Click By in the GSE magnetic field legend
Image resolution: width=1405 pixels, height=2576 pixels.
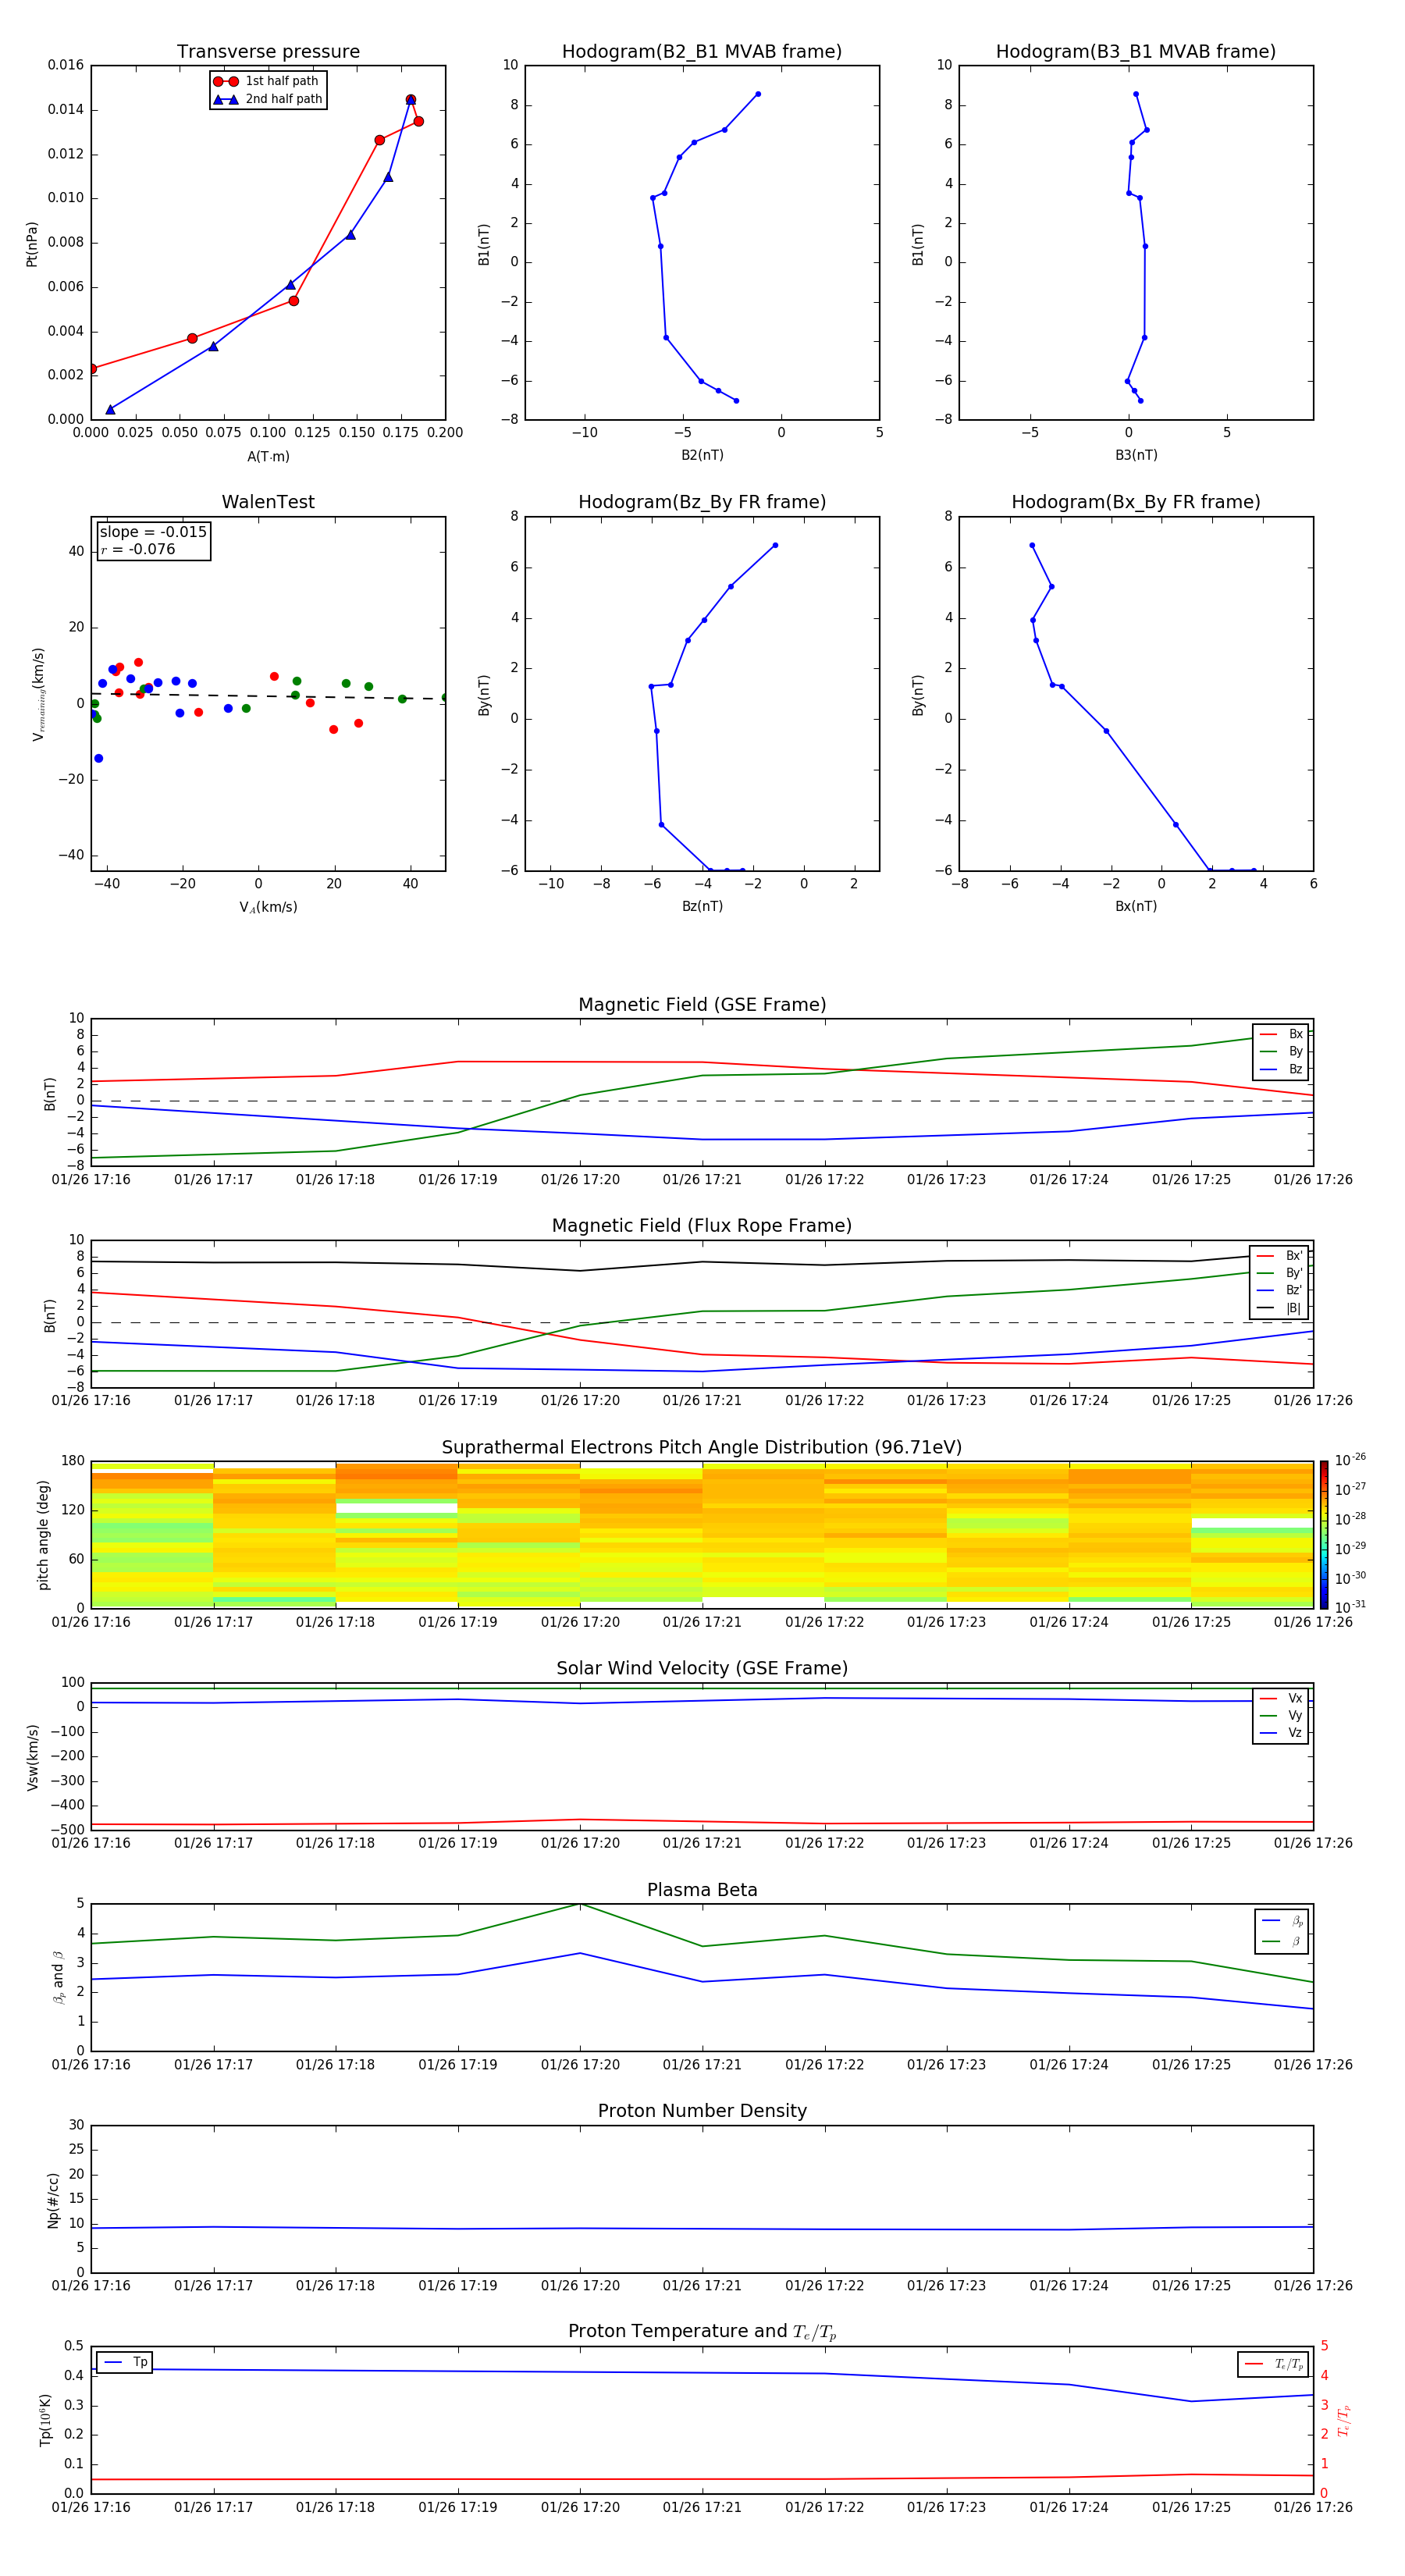tap(1281, 1052)
